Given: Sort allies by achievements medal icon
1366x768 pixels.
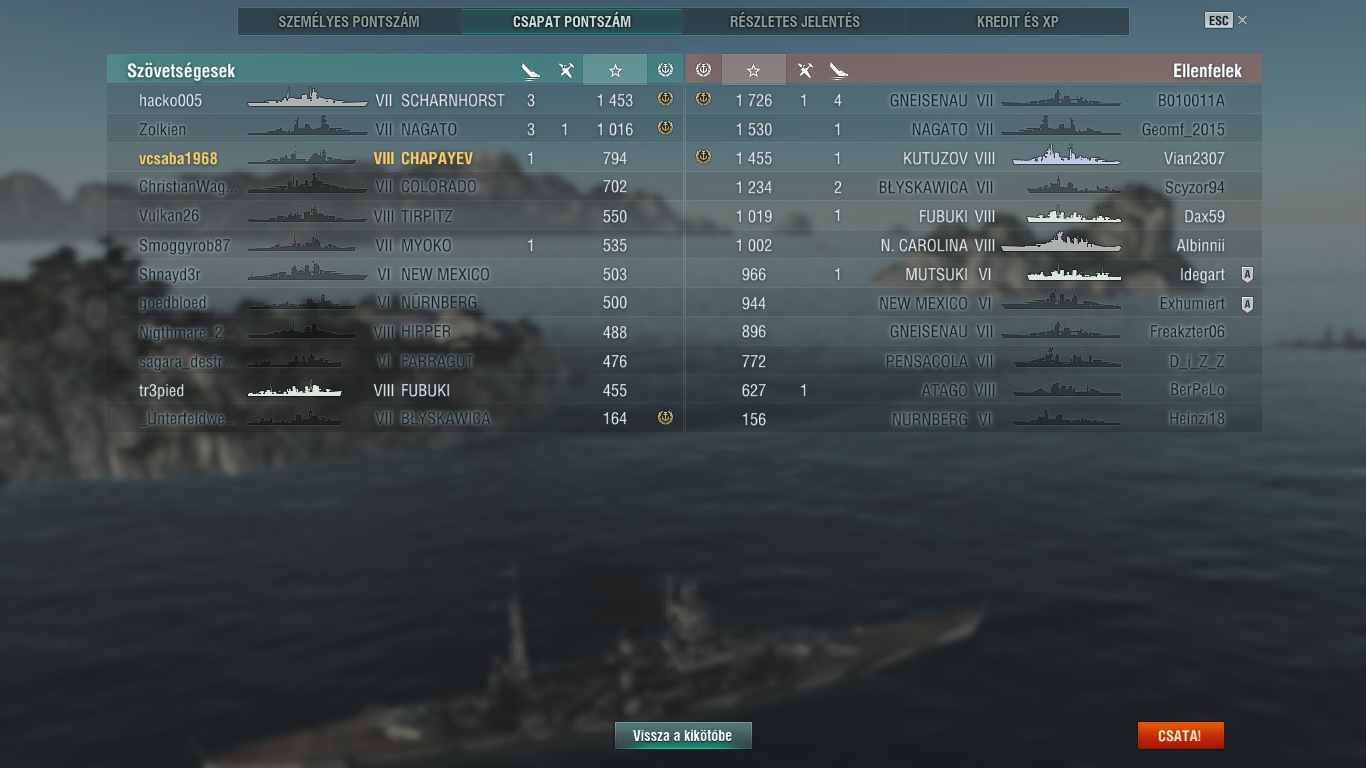Looking at the screenshot, I should (x=665, y=70).
